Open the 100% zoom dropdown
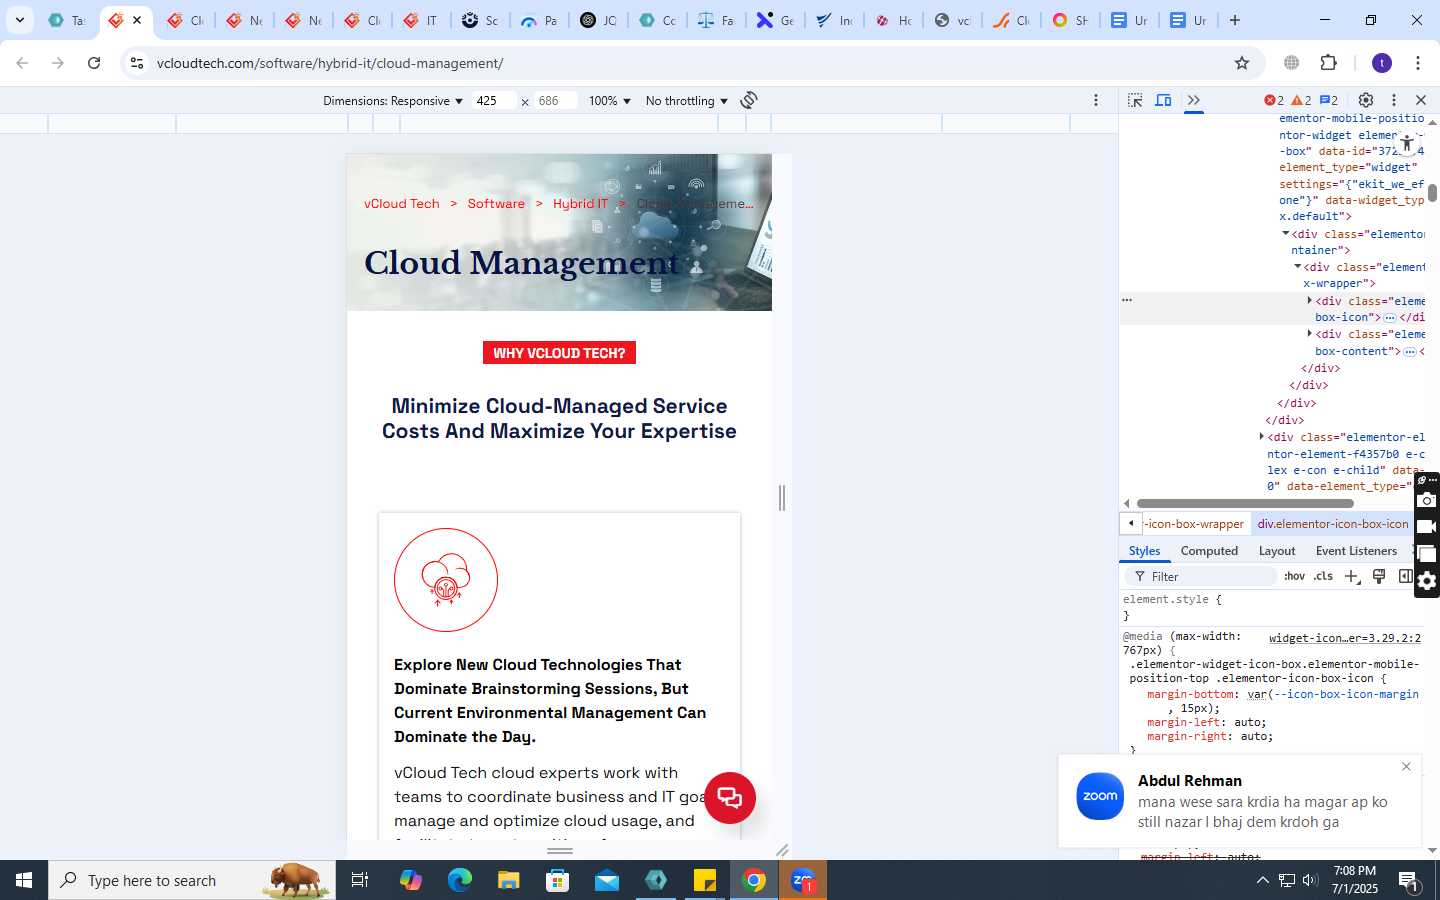This screenshot has width=1440, height=900. coord(610,101)
